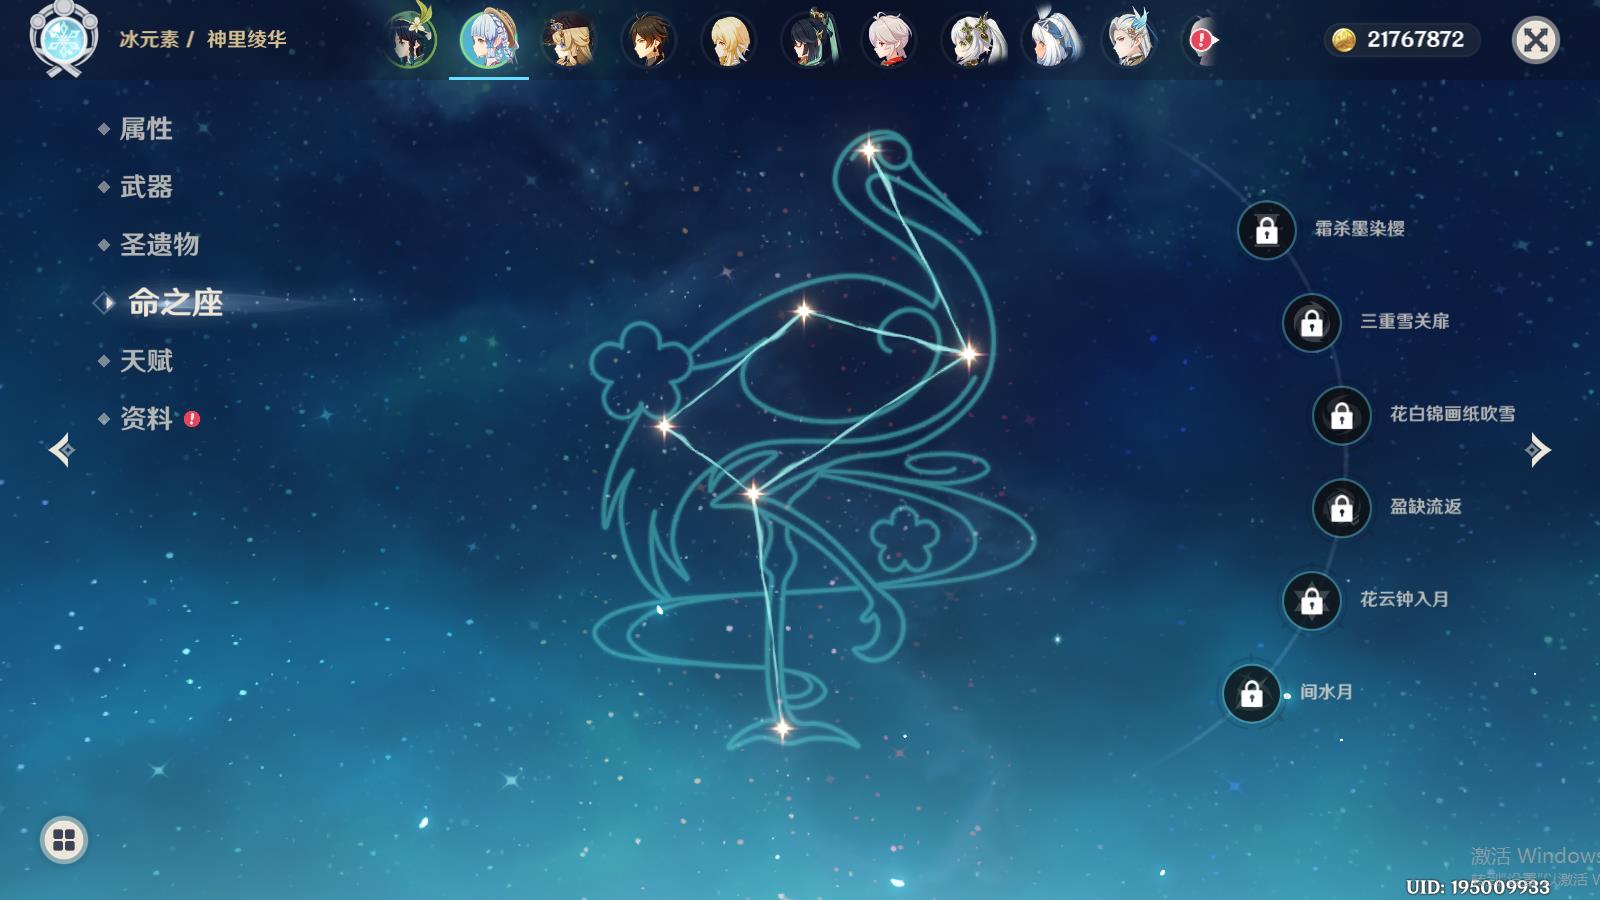Pick Kazuha's avatar with the red collar
Image resolution: width=1600 pixels, height=900 pixels.
coord(889,40)
